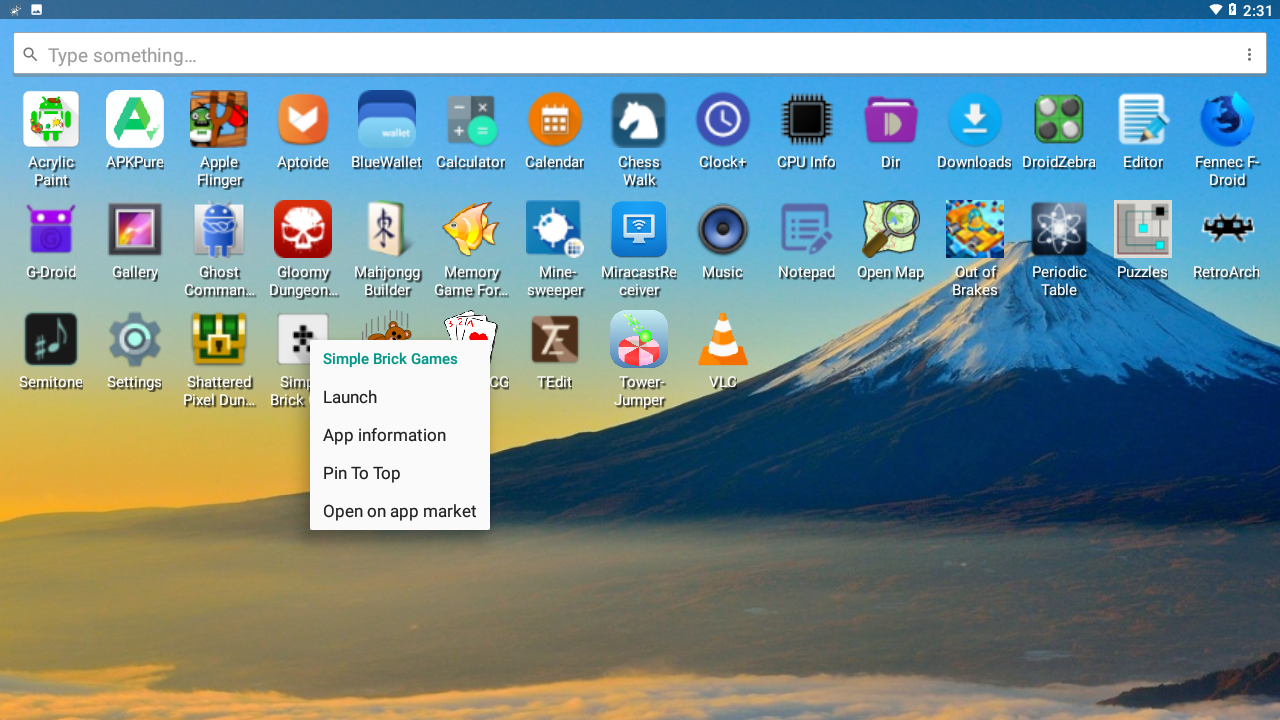The height and width of the screenshot is (720, 1280).
Task: Open Apple Flinger game
Action: (219, 120)
